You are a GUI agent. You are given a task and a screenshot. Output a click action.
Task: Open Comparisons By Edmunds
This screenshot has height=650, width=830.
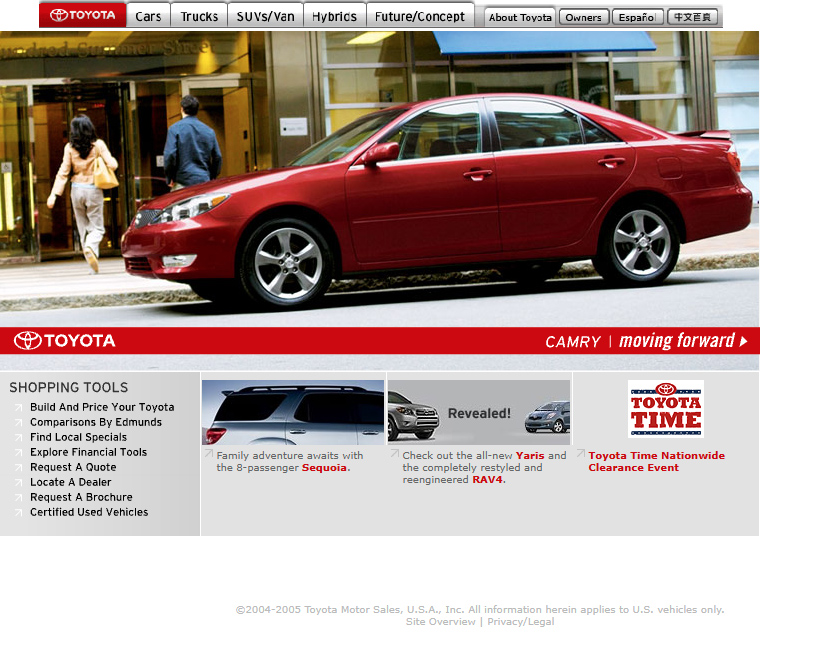click(96, 422)
